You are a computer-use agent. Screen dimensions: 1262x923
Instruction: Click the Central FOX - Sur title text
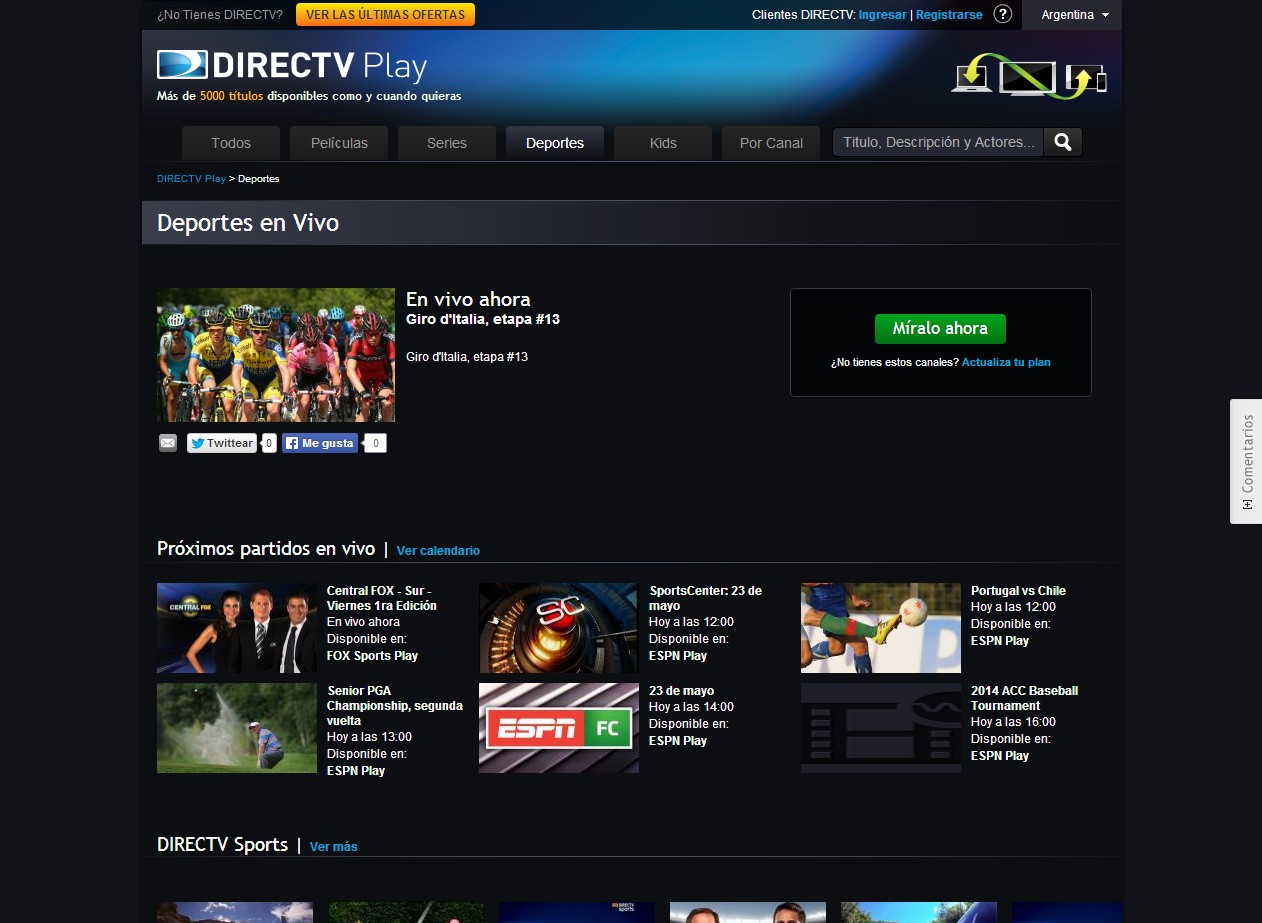(x=382, y=598)
